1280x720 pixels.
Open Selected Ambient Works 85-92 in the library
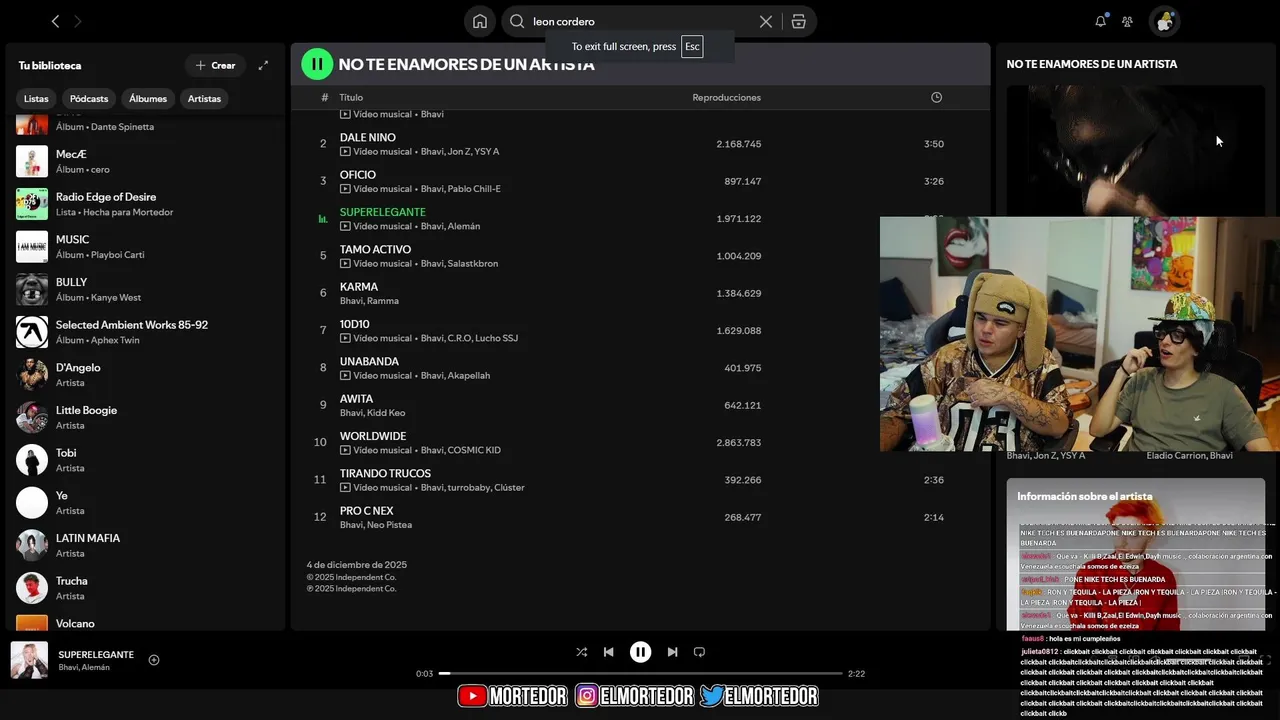[x=145, y=332]
